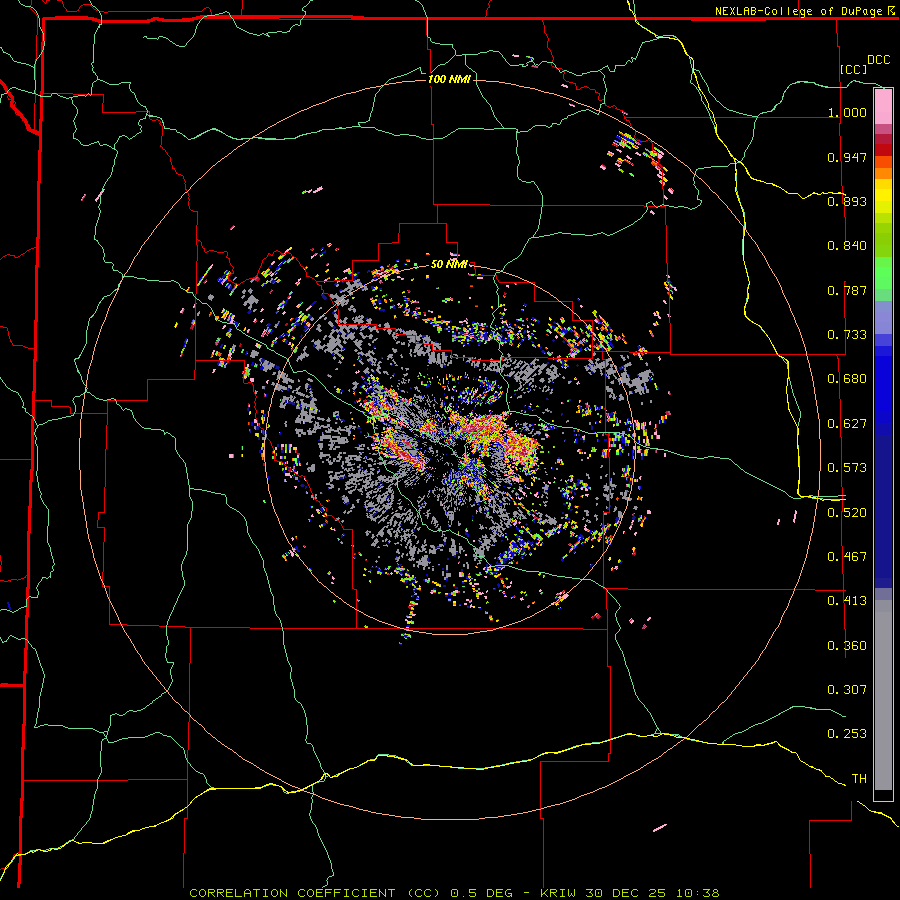Screen dimensions: 900x900
Task: Click the DCC legend title
Action: 878,60
